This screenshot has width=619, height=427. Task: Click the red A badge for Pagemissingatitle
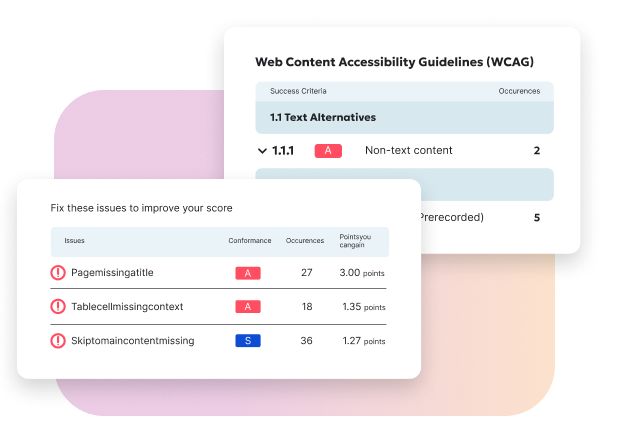(247, 273)
